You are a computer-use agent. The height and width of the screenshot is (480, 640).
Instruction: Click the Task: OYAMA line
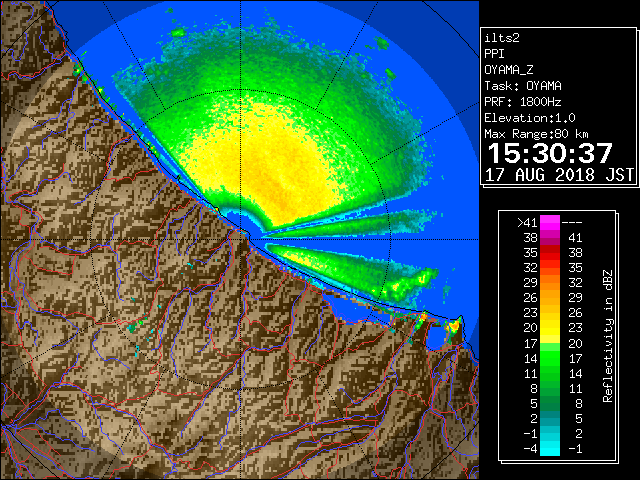pyautogui.click(x=523, y=86)
